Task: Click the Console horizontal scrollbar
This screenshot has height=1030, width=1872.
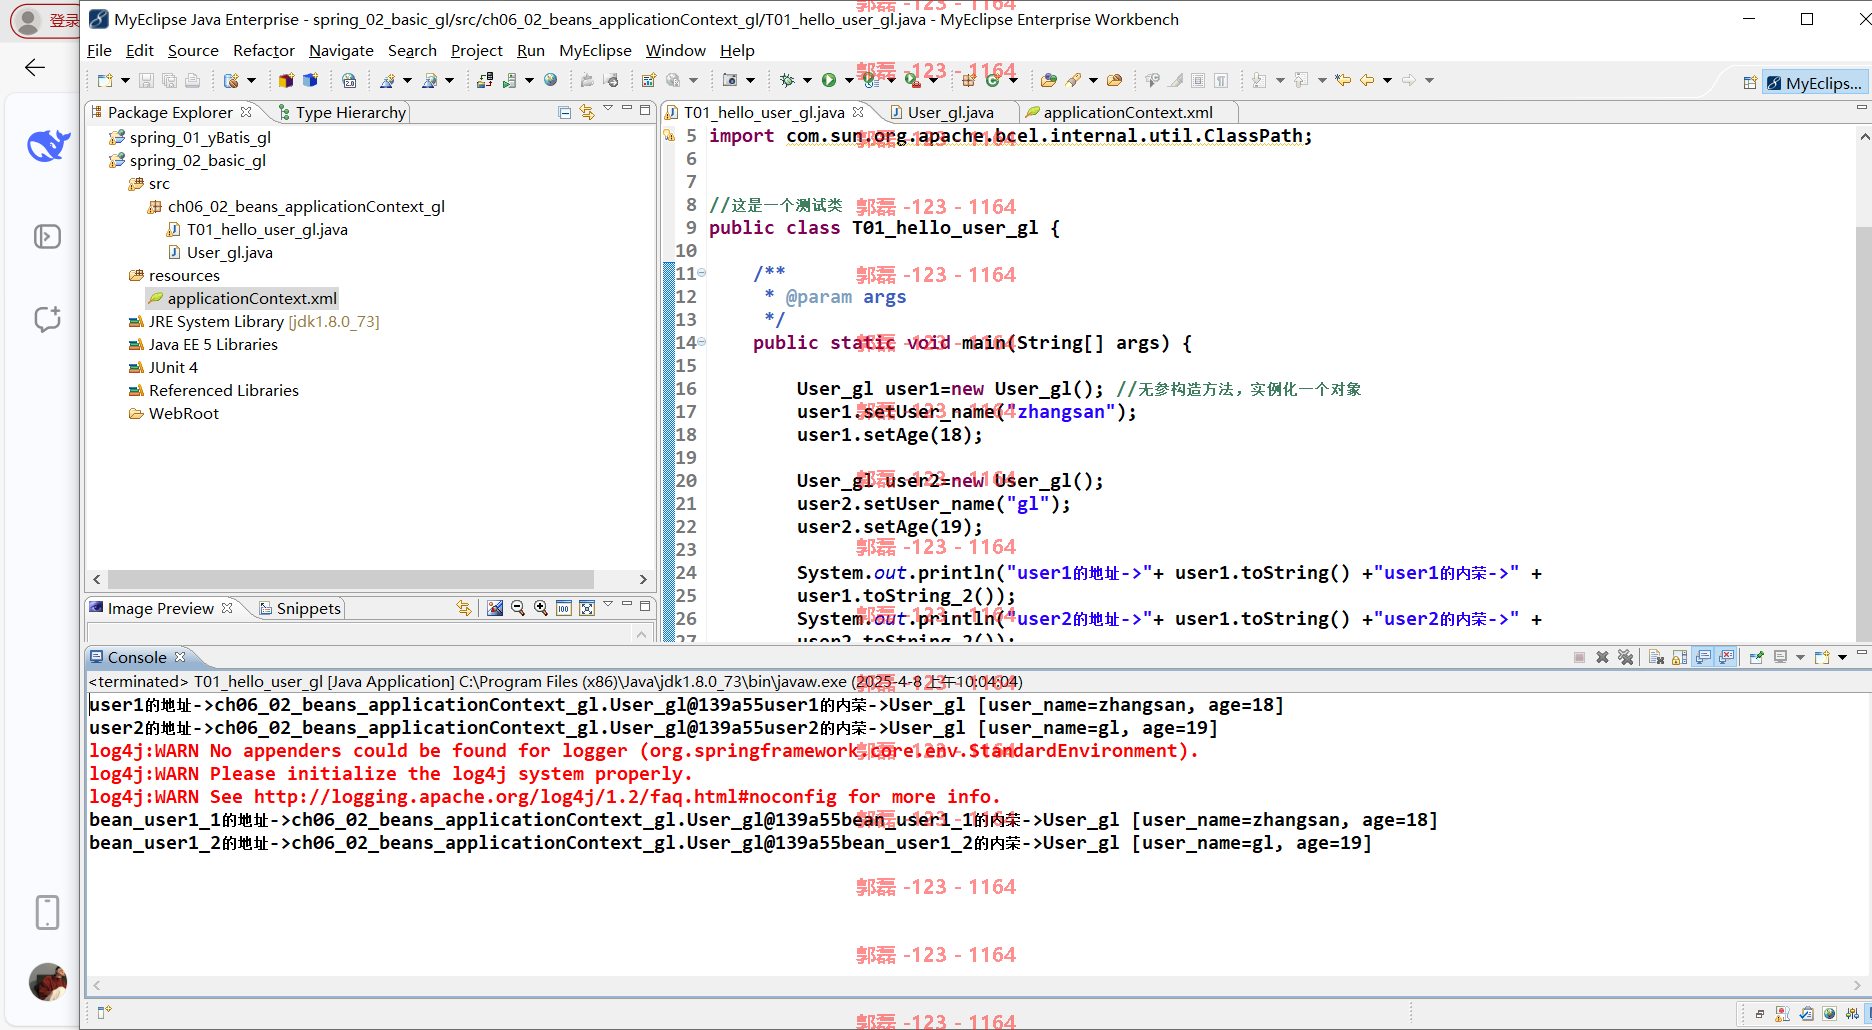Action: pos(975,985)
